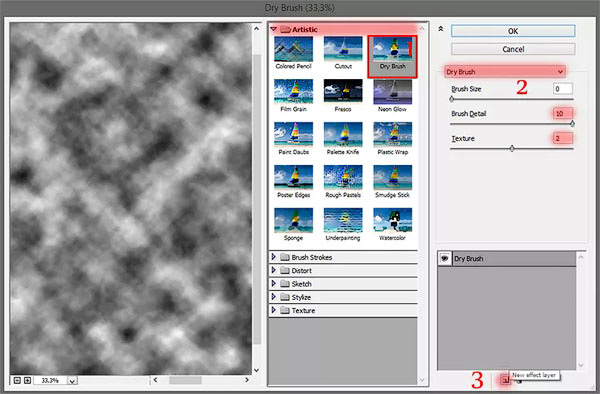Click the Brush Size slider track

point(512,99)
